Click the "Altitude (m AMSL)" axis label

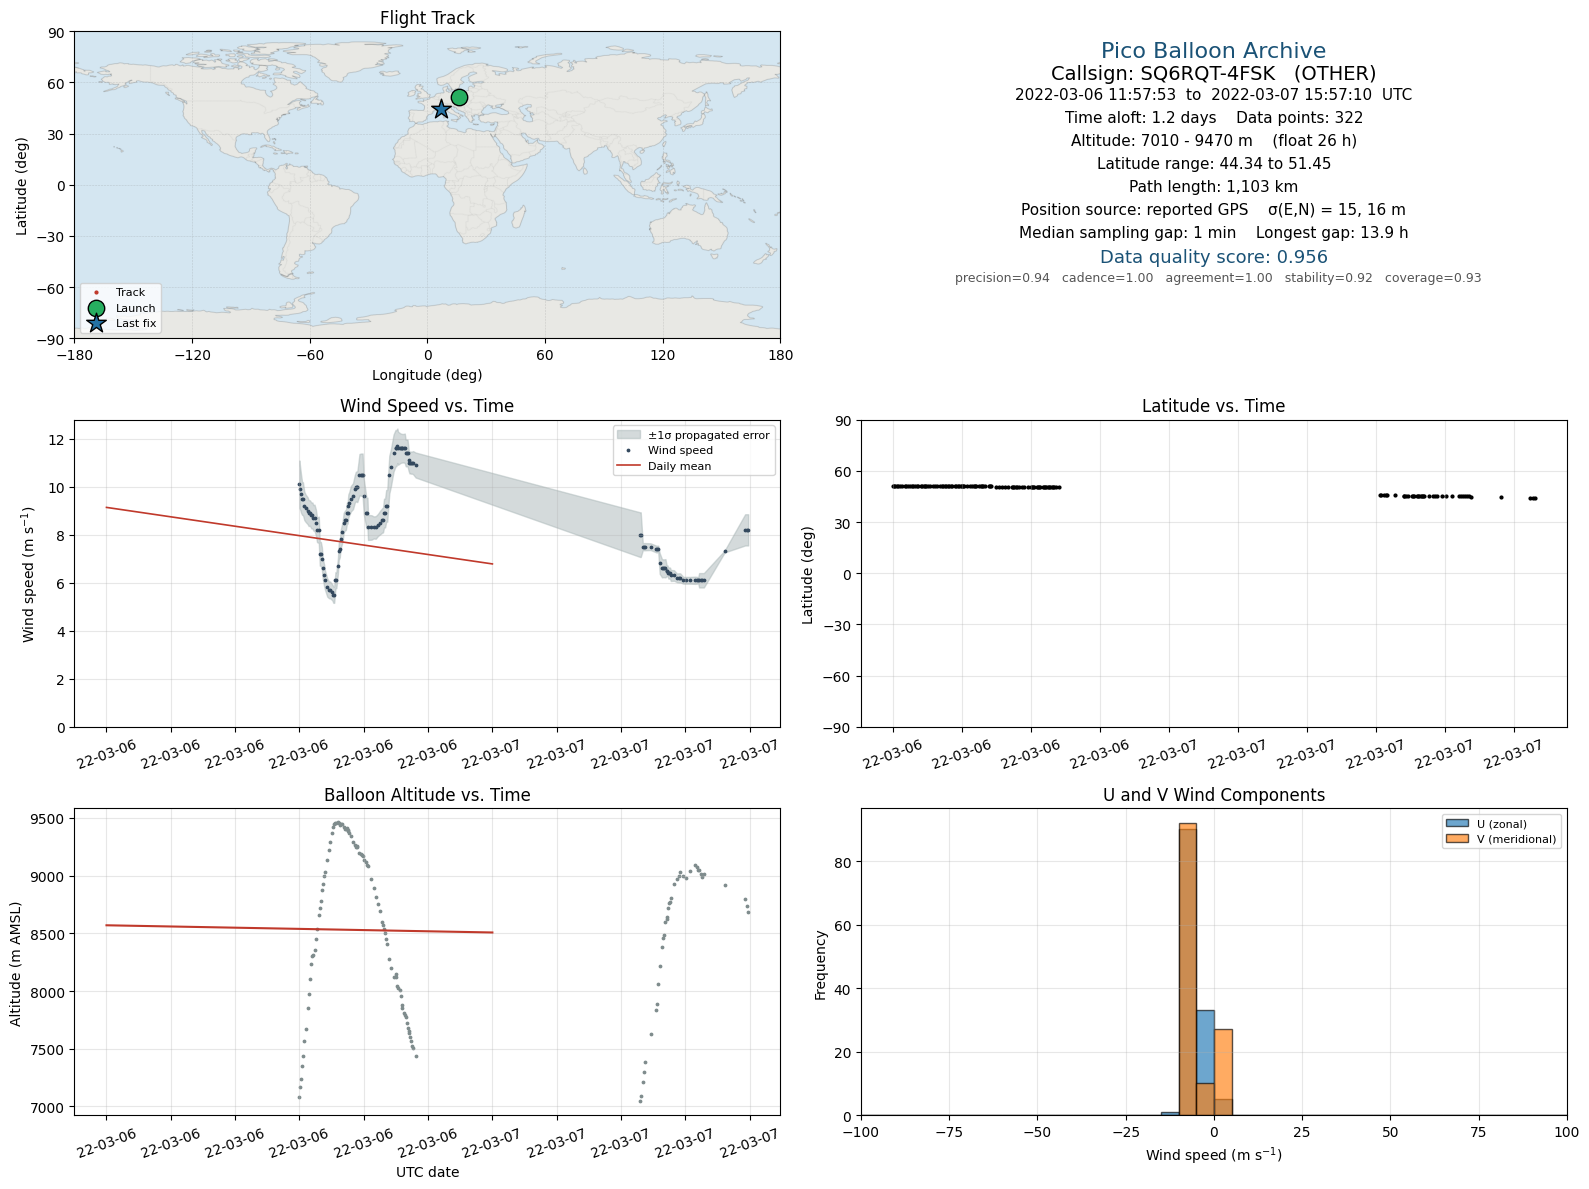point(16,964)
